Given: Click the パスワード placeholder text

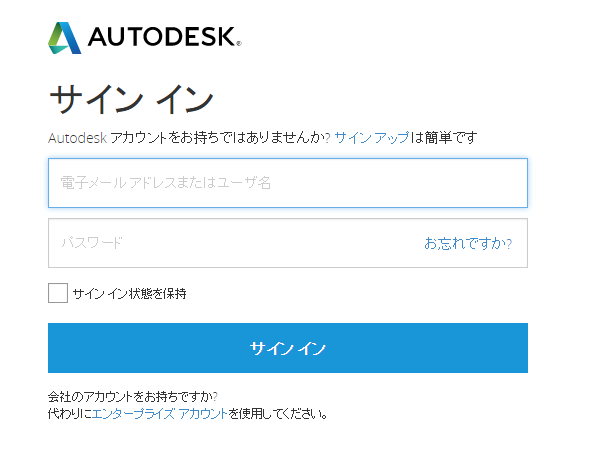Looking at the screenshot, I should pos(92,242).
